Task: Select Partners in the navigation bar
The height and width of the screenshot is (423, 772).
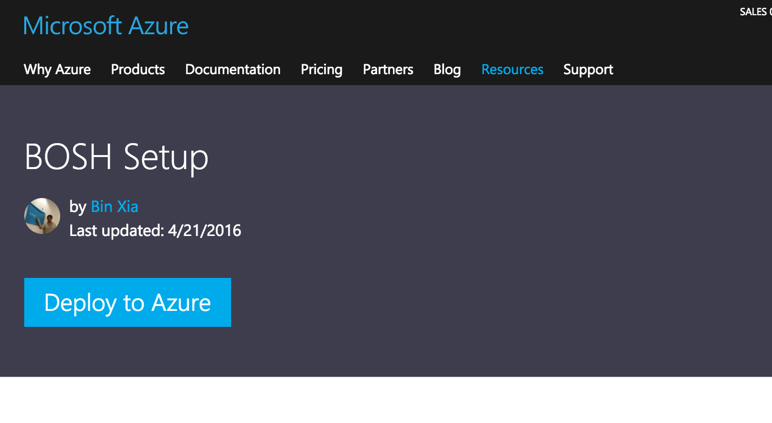Action: tap(388, 69)
